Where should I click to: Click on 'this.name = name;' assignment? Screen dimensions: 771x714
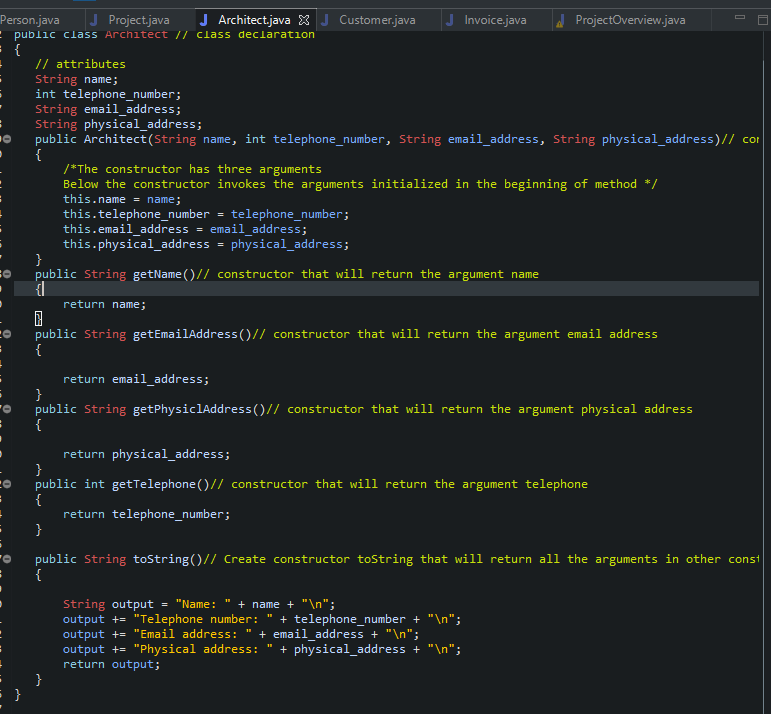pyautogui.click(x=122, y=199)
